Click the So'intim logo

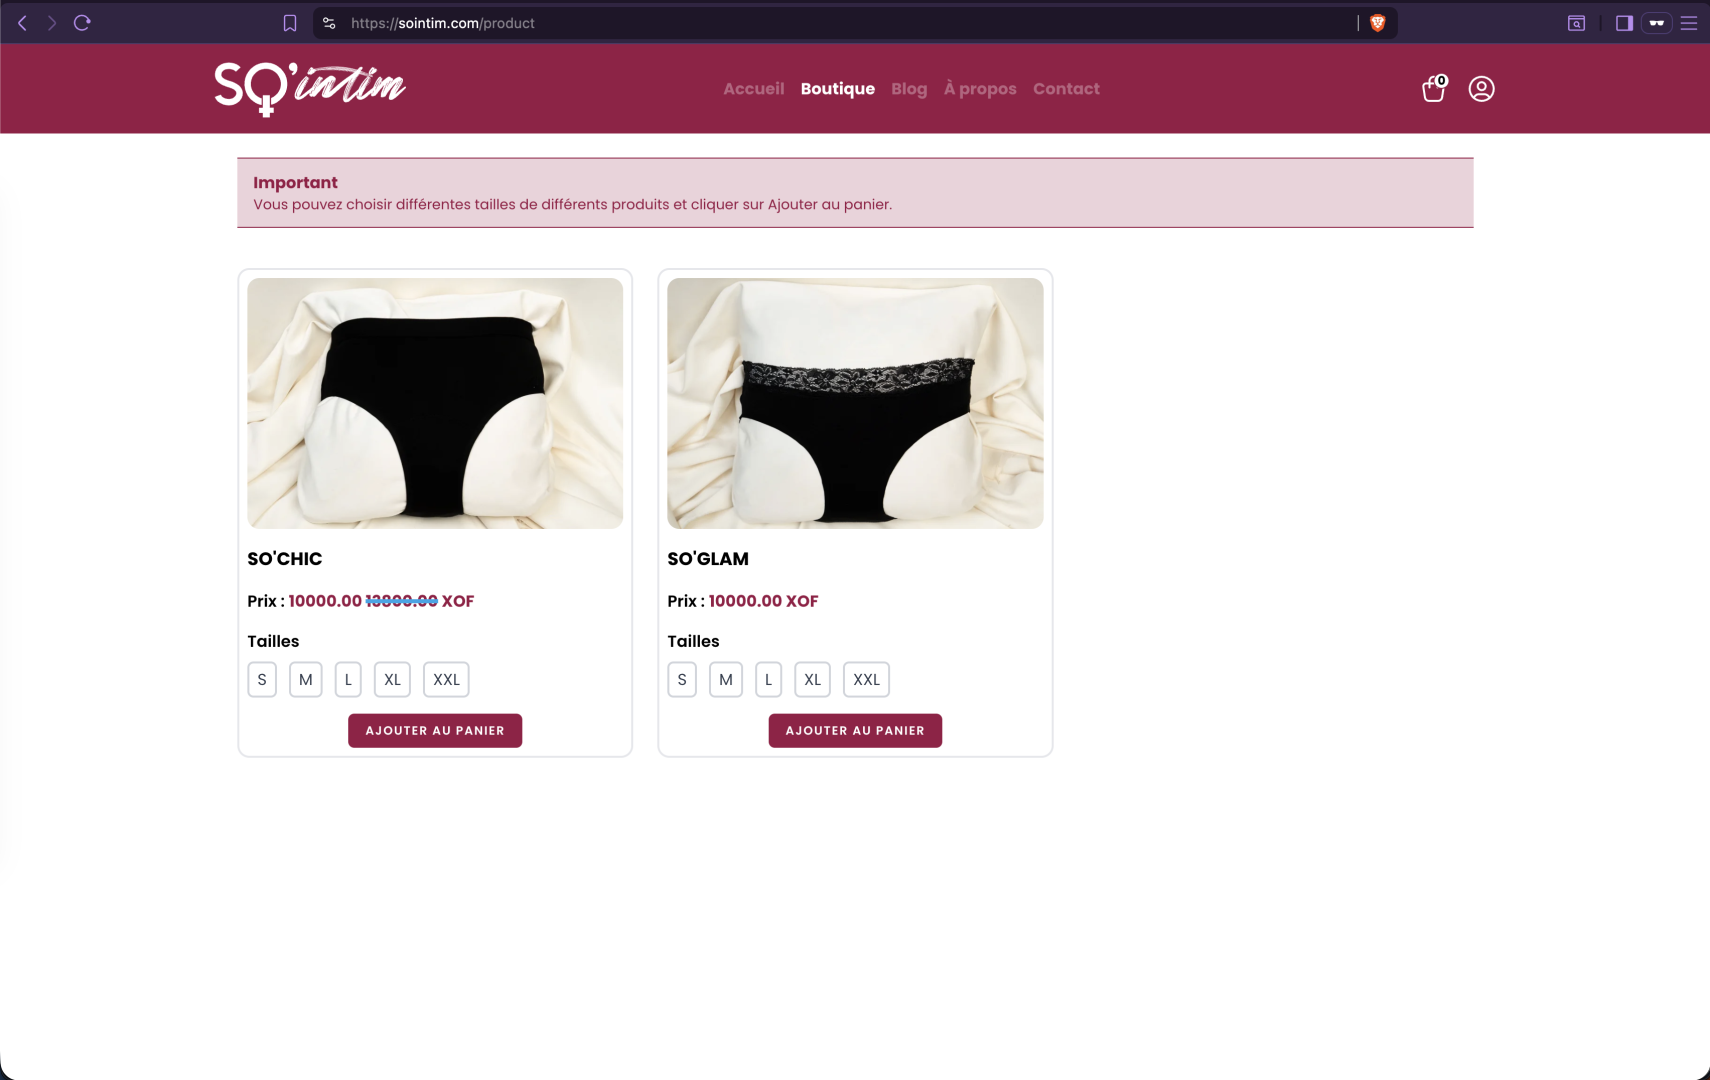[310, 89]
